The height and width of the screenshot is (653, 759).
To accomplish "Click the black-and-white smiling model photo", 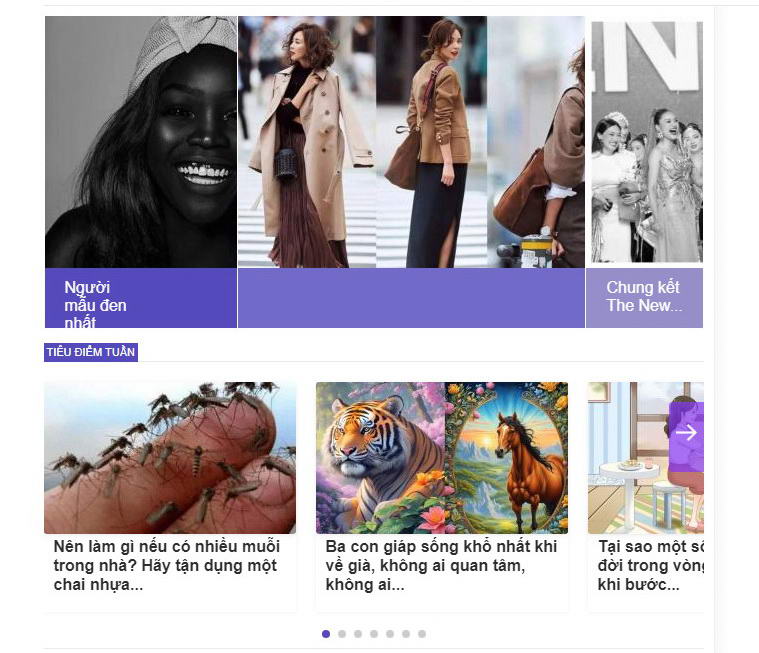I will click(x=141, y=142).
